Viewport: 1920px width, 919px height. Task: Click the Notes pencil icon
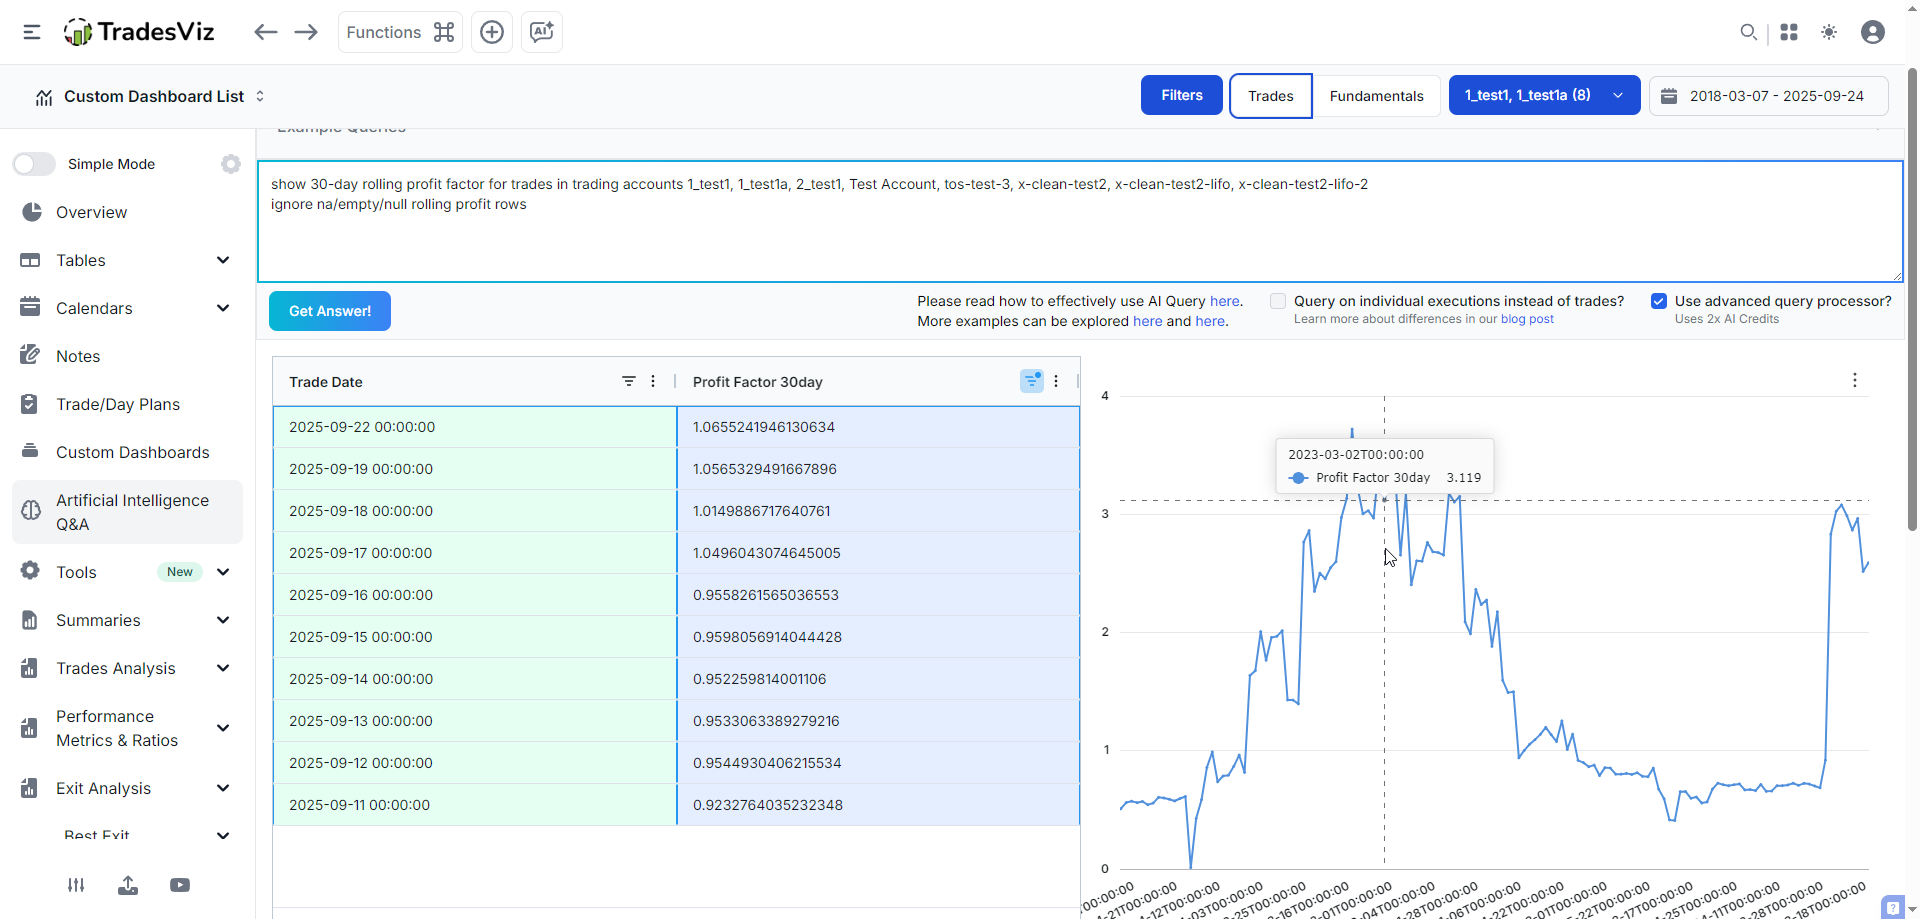[x=30, y=356]
